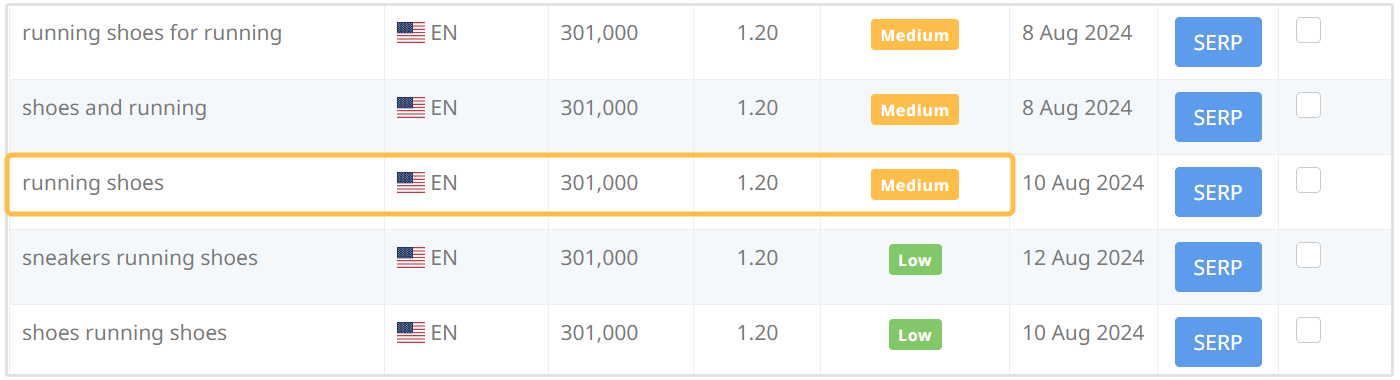
Task: Launch SERP for shoes running shoes
Action: [x=1218, y=342]
